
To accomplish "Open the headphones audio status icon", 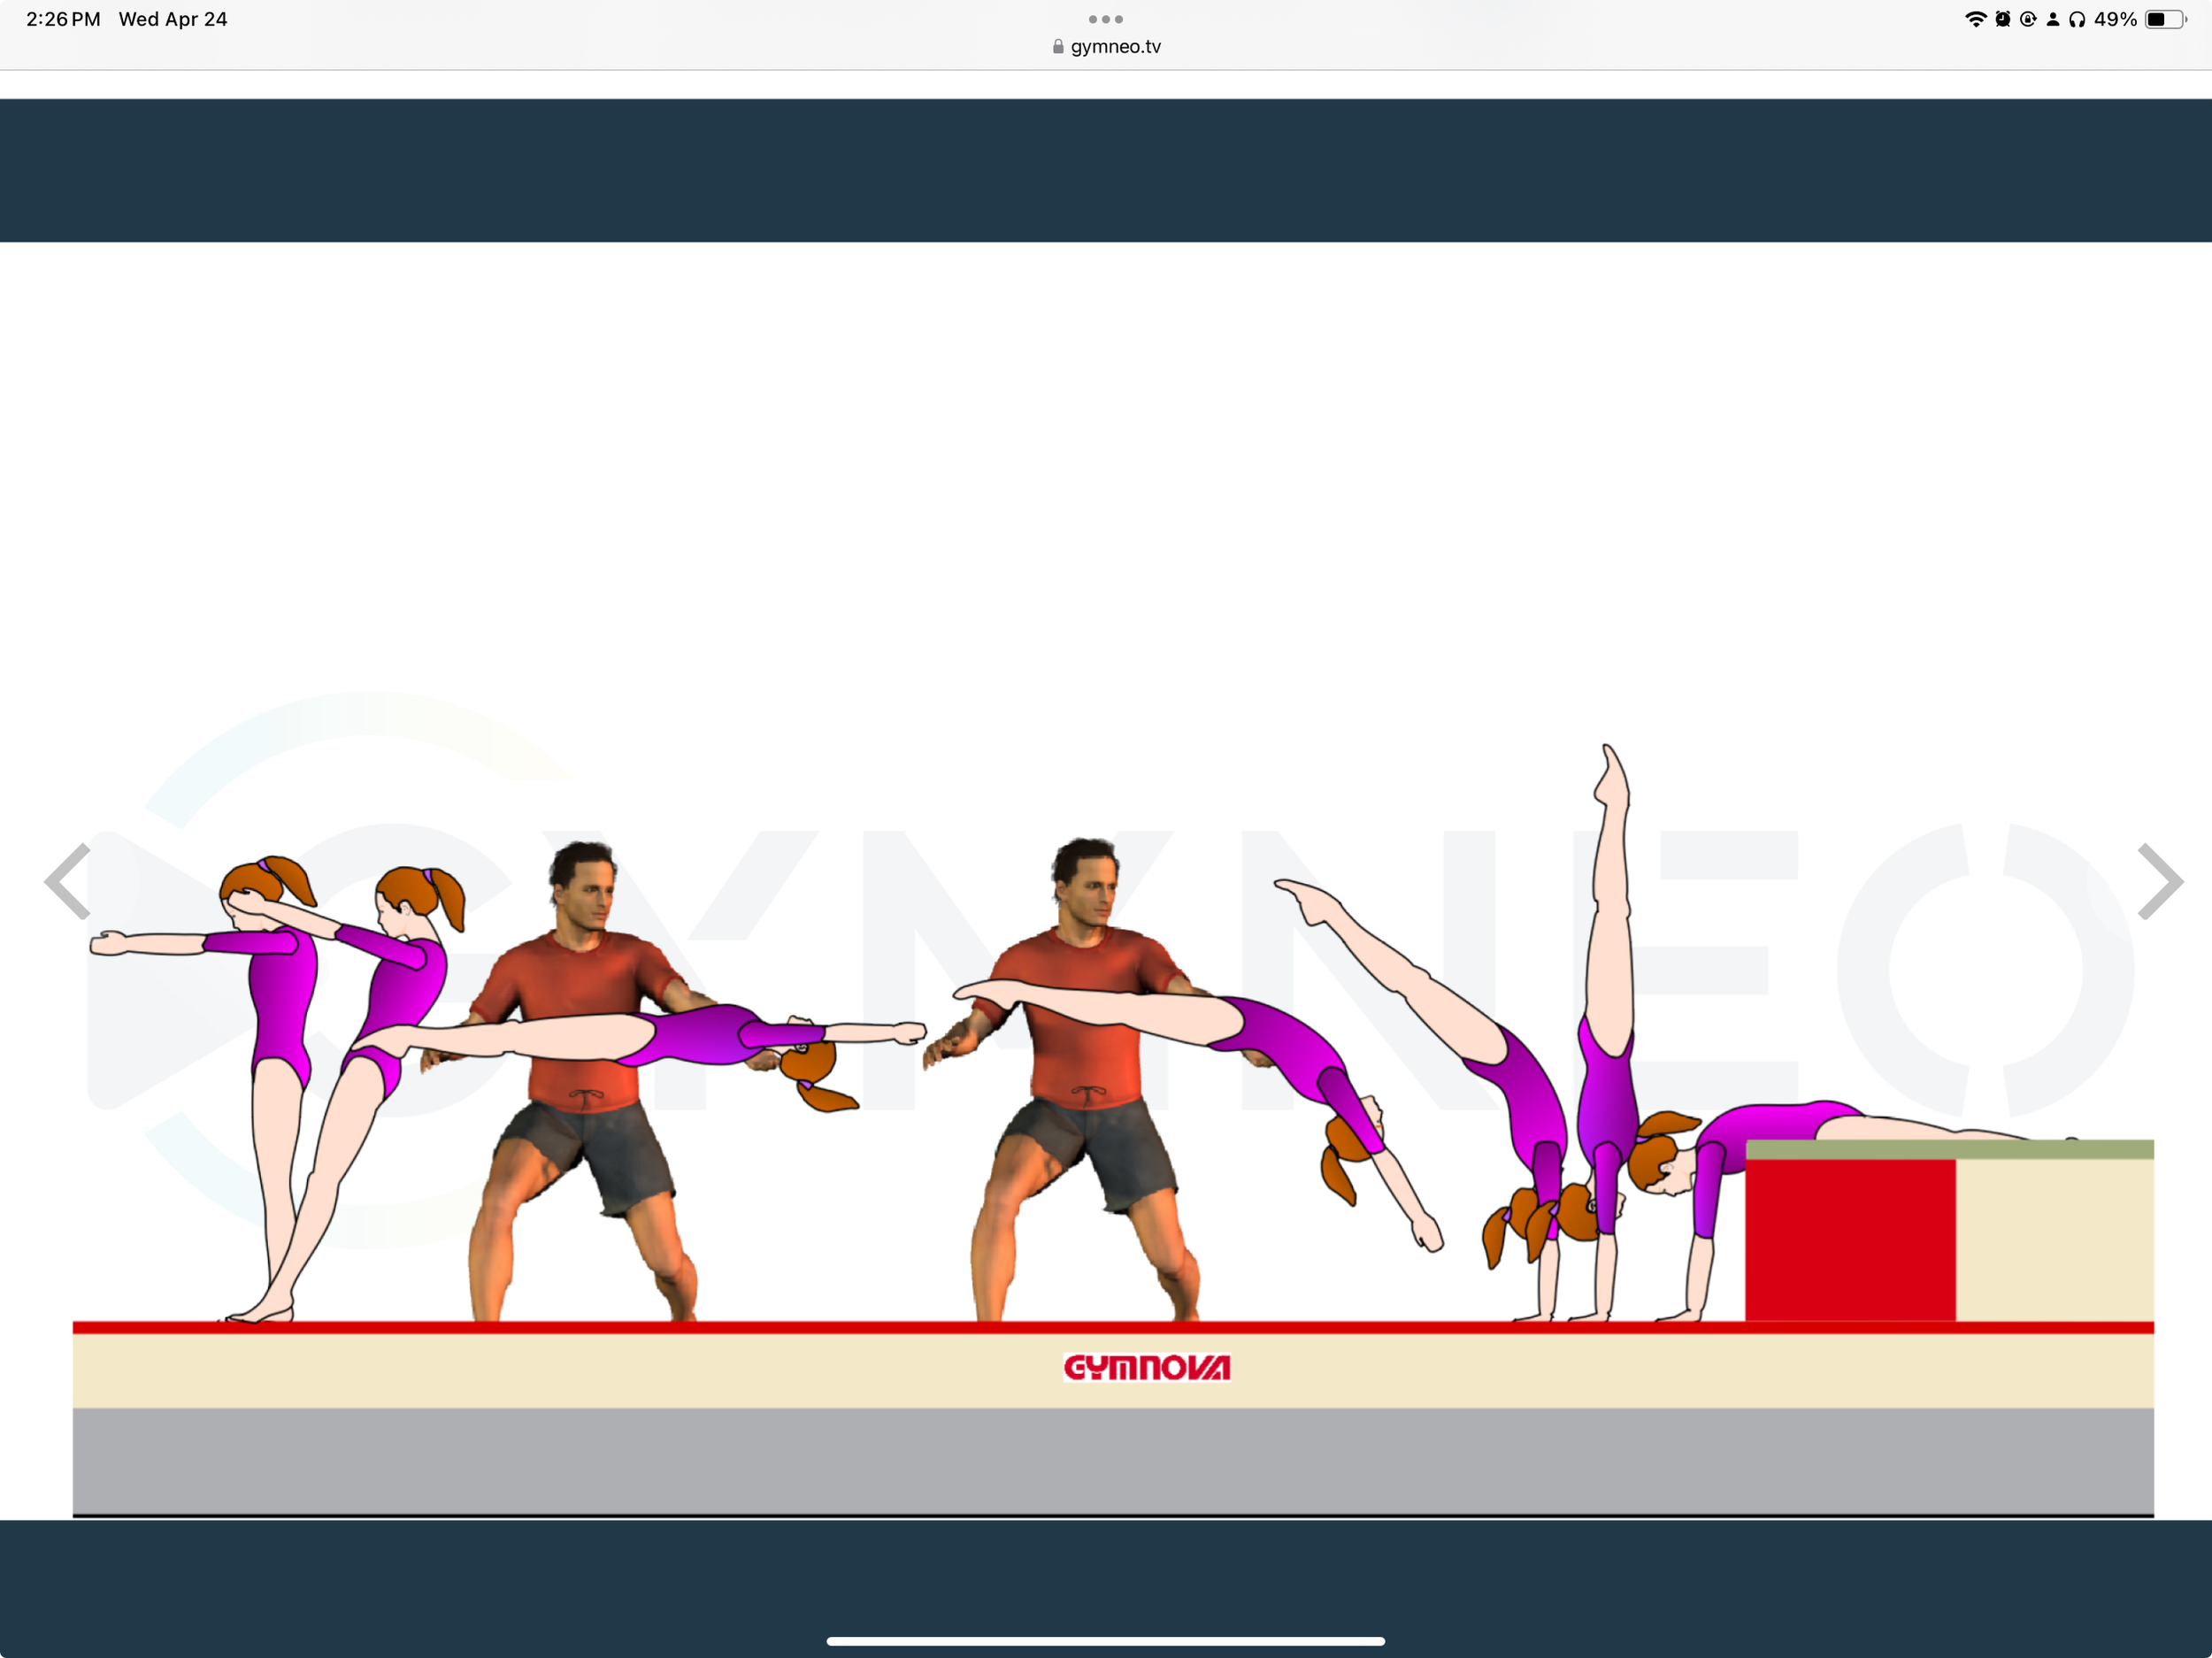I will [x=2080, y=18].
